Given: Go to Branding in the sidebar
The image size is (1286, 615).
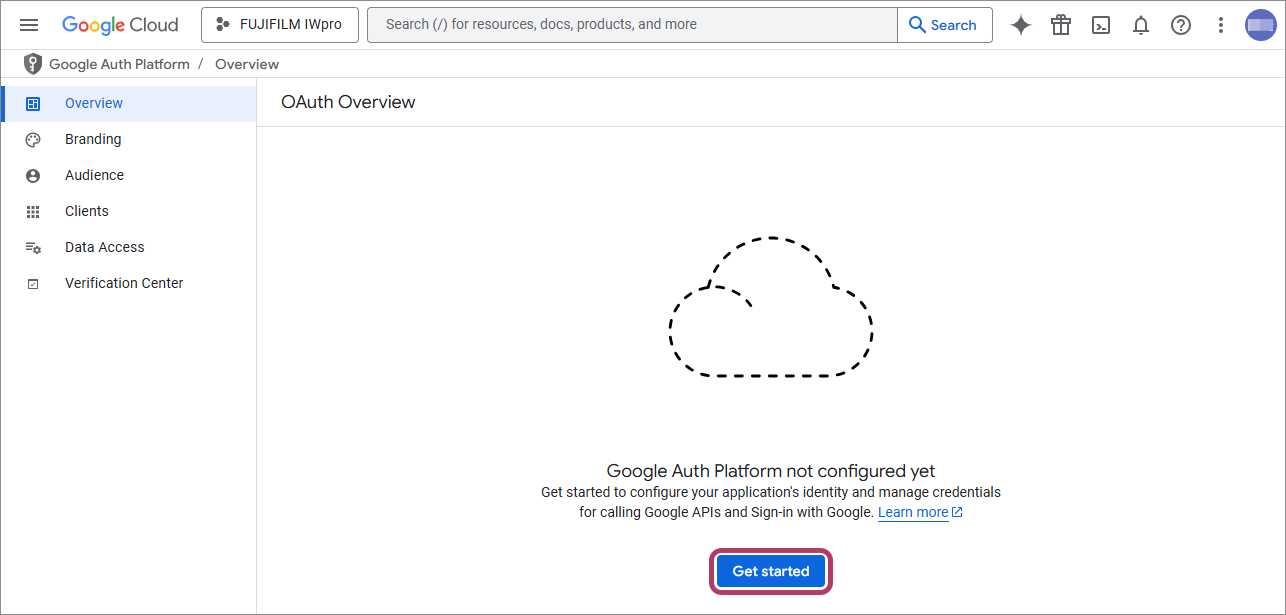Looking at the screenshot, I should pyautogui.click(x=93, y=139).
